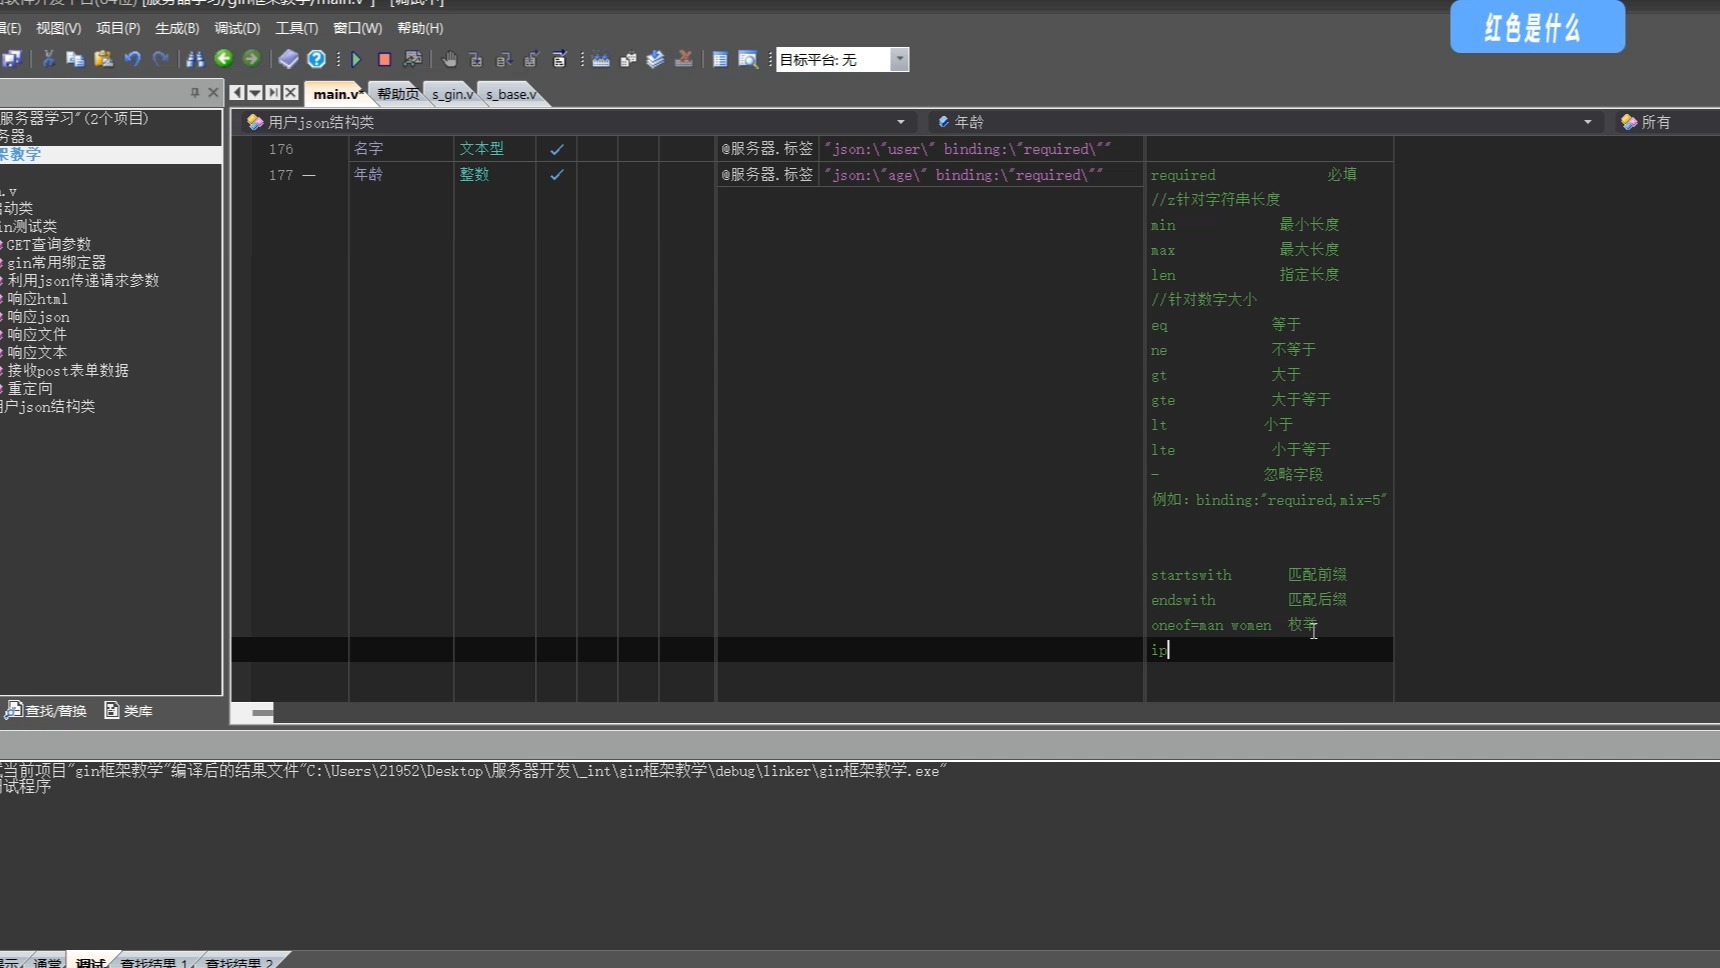
Task: Click the 红色是什么 blue button
Action: click(x=1537, y=27)
